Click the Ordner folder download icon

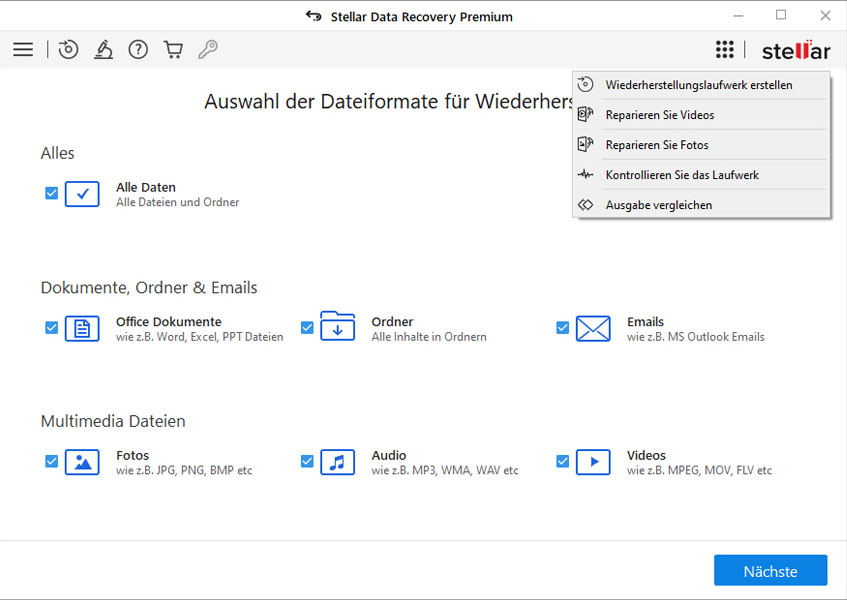(338, 326)
